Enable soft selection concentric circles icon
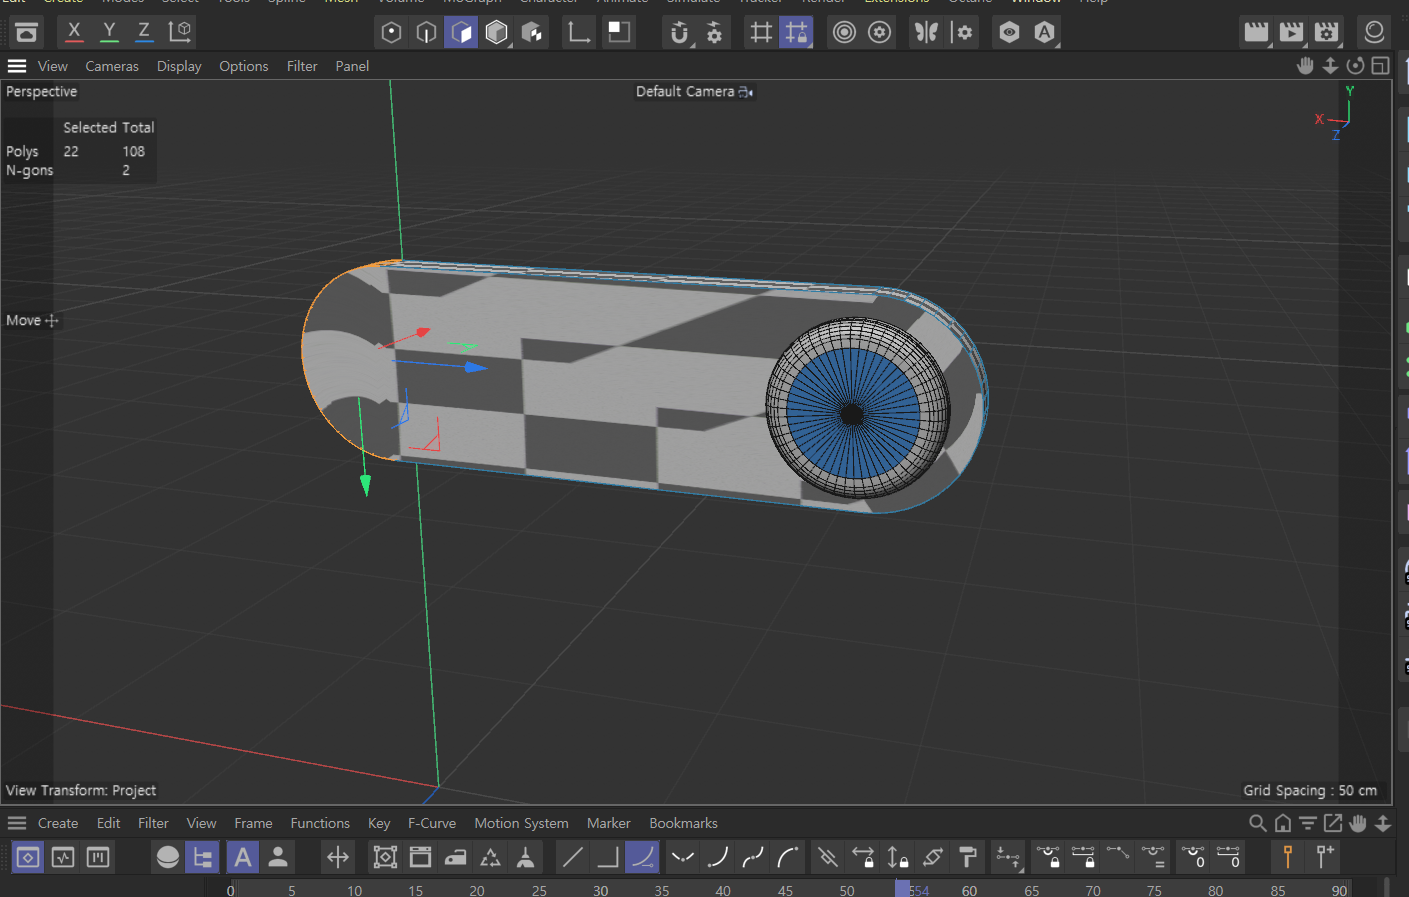Screen dimensions: 1409x897 pos(844,32)
